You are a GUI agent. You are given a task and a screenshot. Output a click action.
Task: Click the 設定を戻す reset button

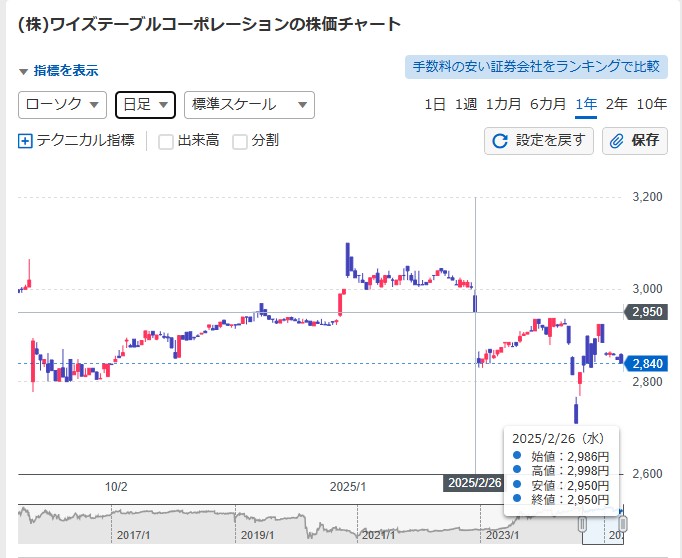pyautogui.click(x=538, y=141)
